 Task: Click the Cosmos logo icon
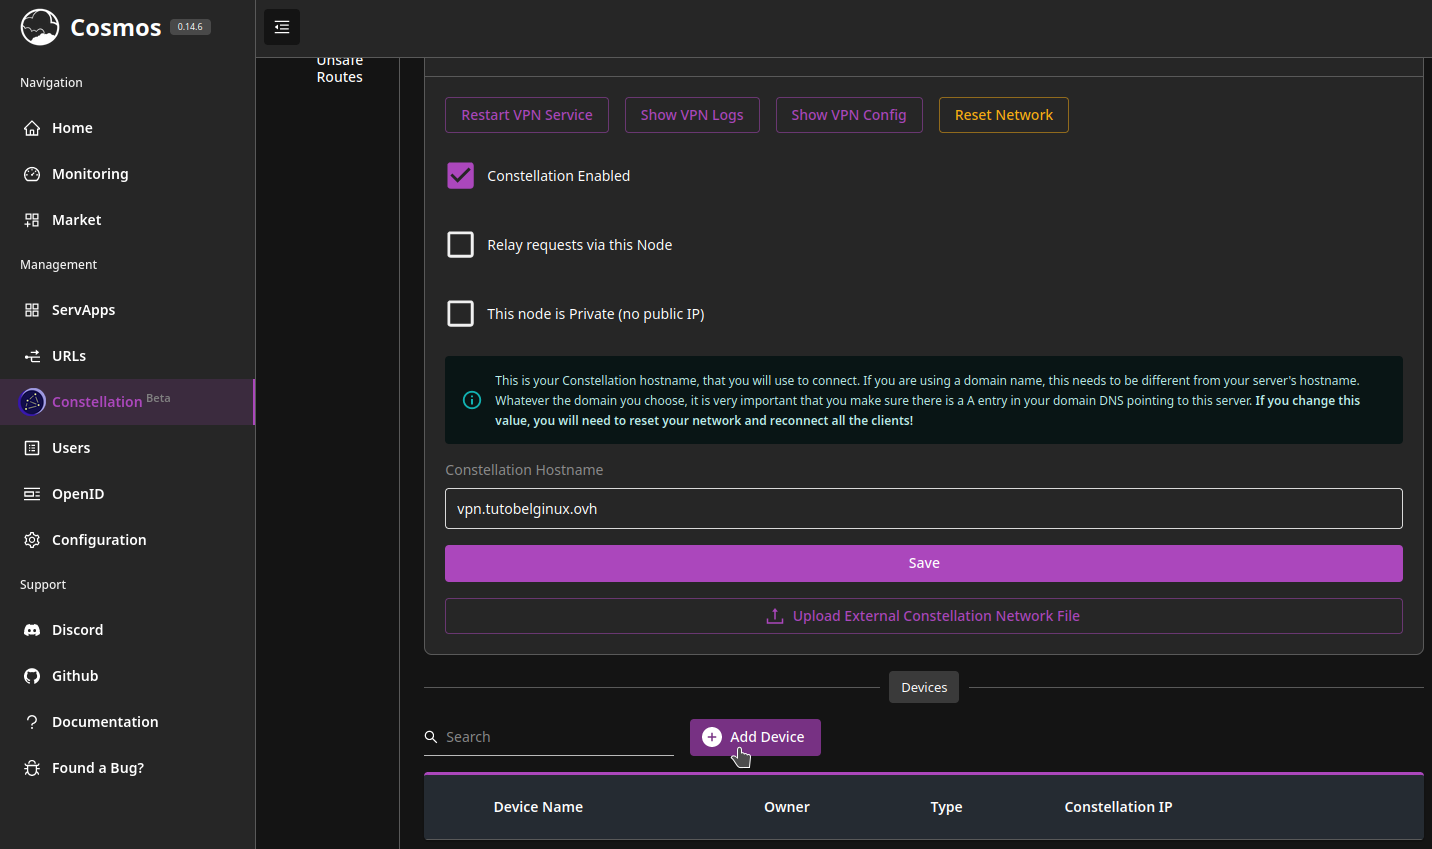coord(40,27)
